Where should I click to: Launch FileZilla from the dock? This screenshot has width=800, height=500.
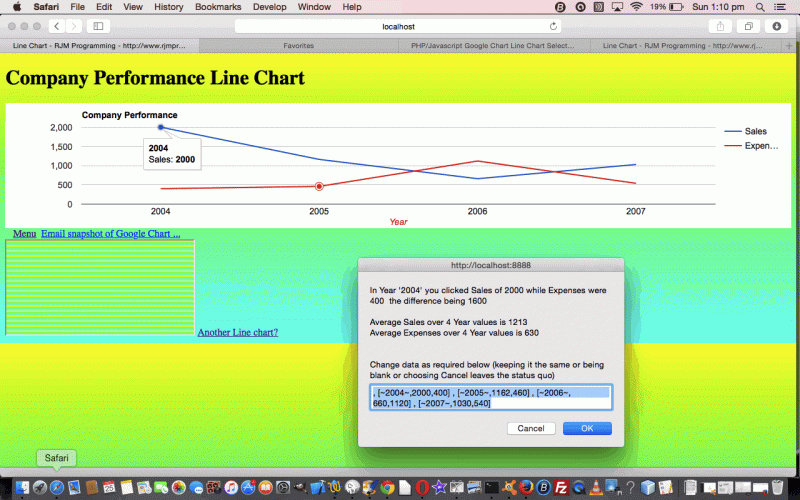(561, 488)
